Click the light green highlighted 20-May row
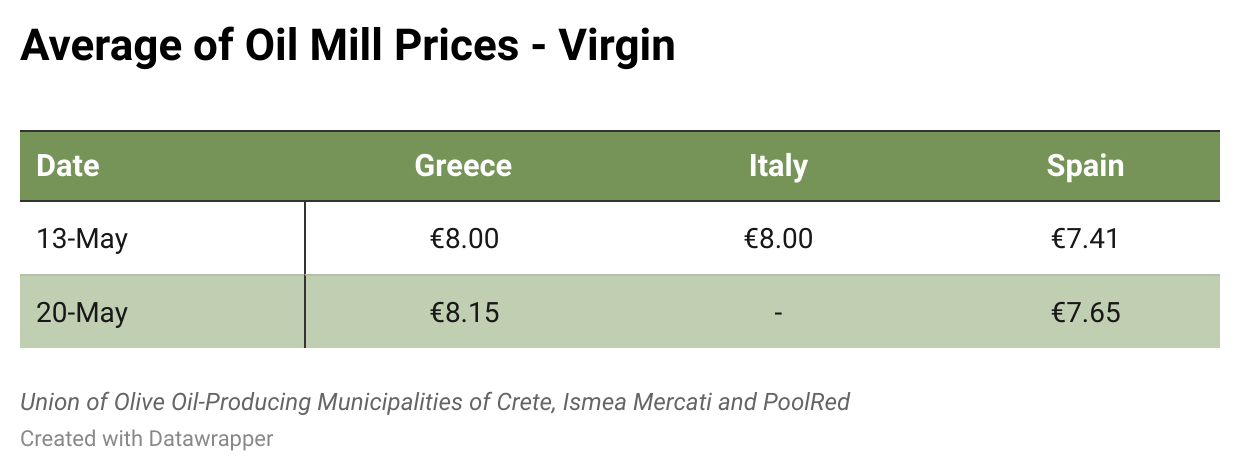The width and height of the screenshot is (1240, 472). pos(620,313)
